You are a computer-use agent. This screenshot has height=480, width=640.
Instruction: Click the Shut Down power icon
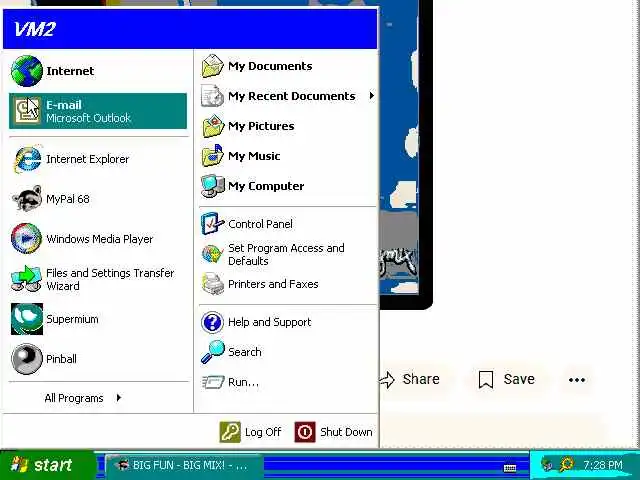(x=304, y=432)
